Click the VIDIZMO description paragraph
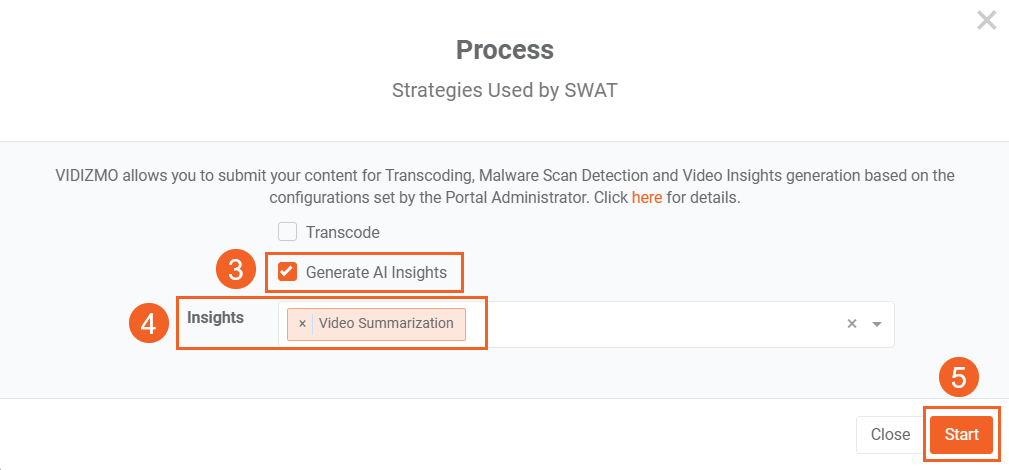1009x470 pixels. tap(504, 186)
